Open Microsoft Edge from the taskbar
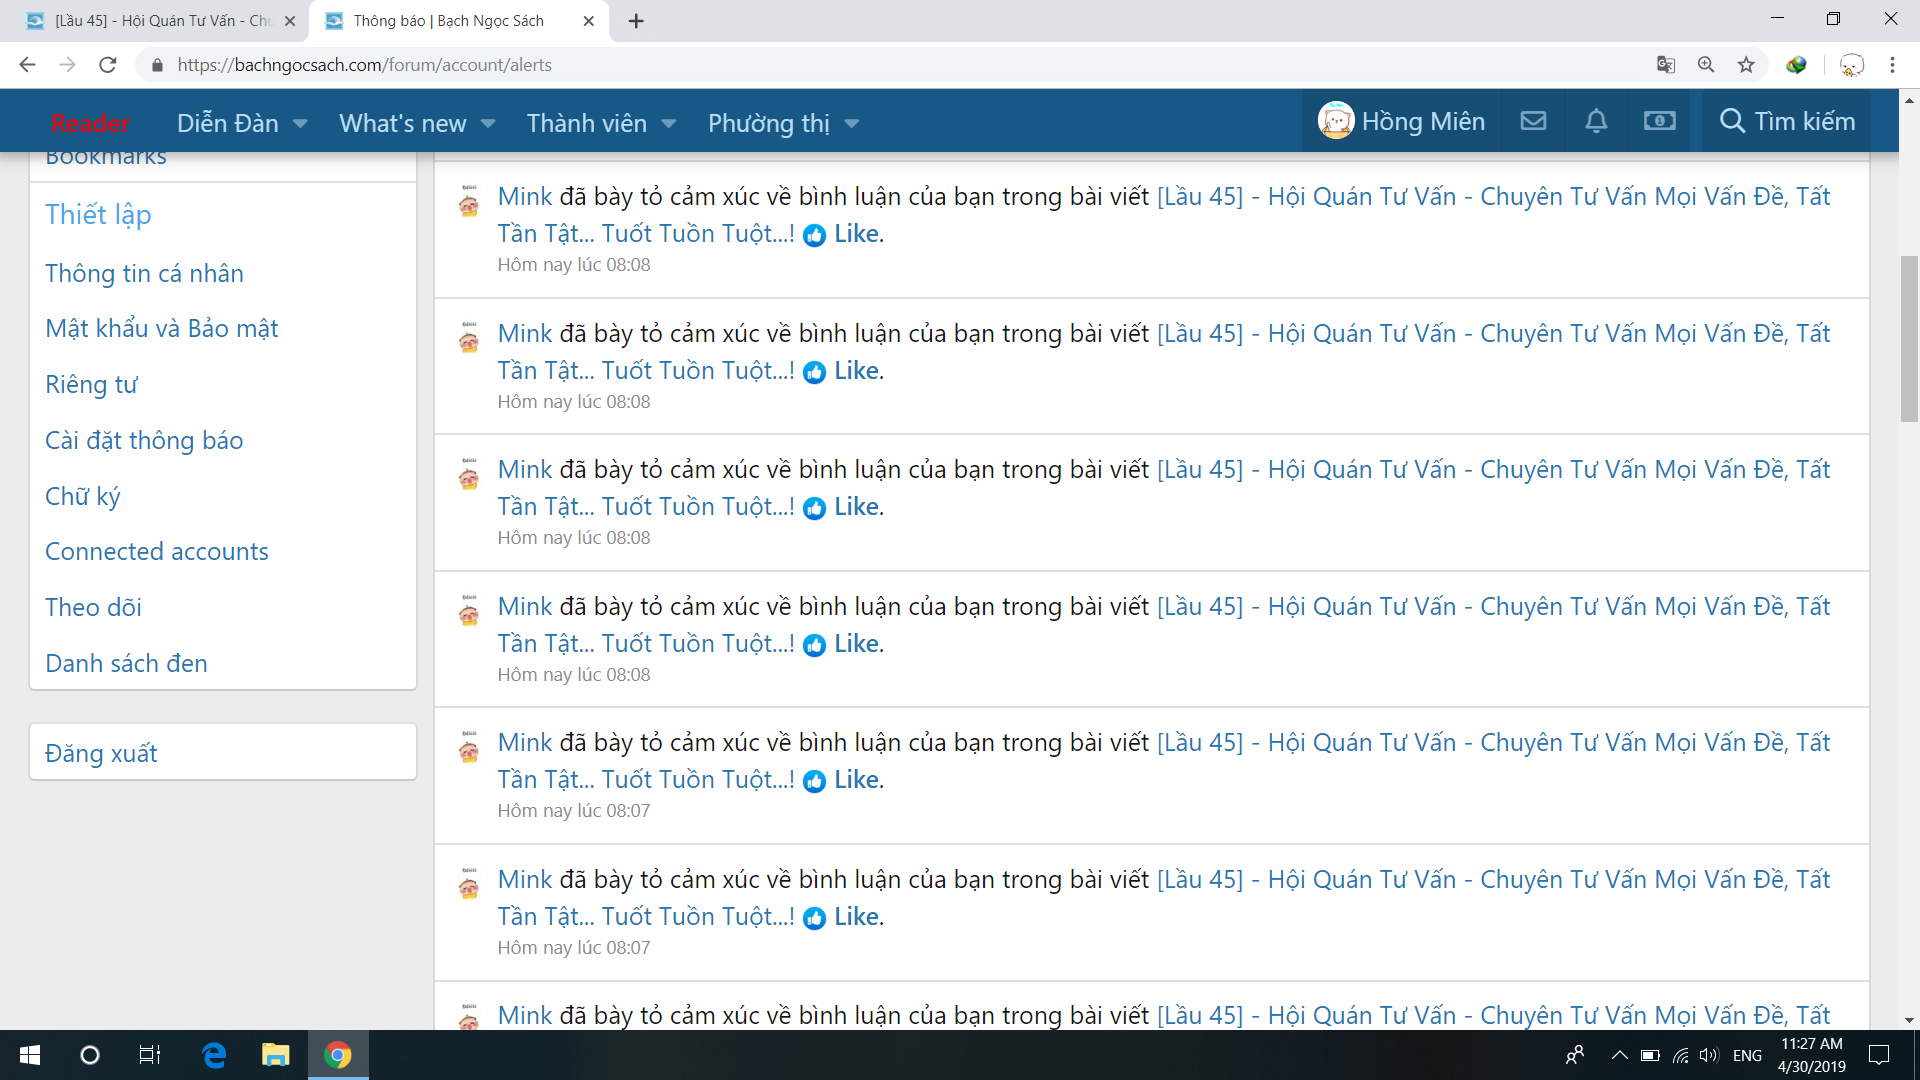The image size is (1920, 1080). 214,1055
